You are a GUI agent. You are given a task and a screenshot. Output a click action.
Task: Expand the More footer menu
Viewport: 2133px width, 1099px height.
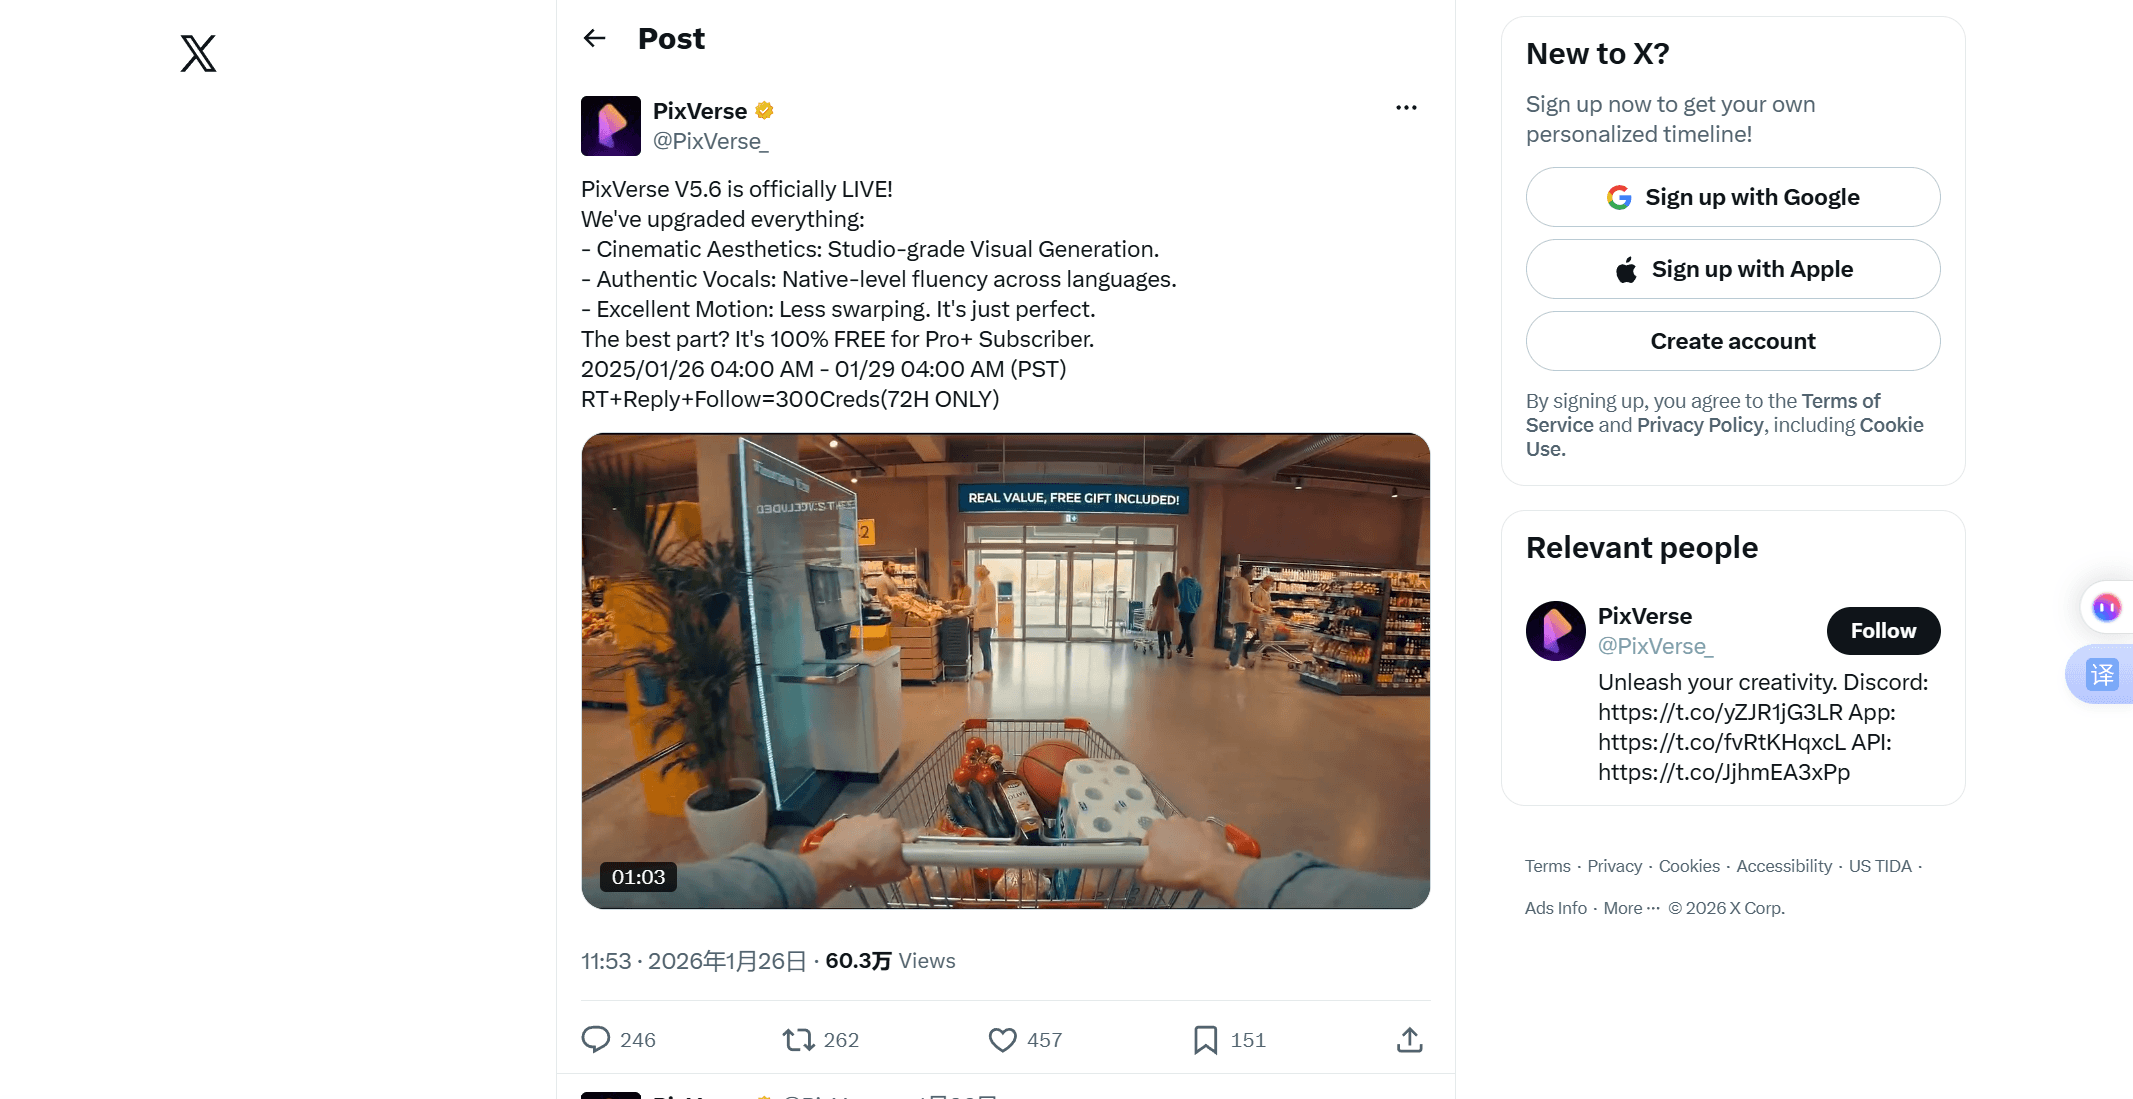click(1631, 908)
